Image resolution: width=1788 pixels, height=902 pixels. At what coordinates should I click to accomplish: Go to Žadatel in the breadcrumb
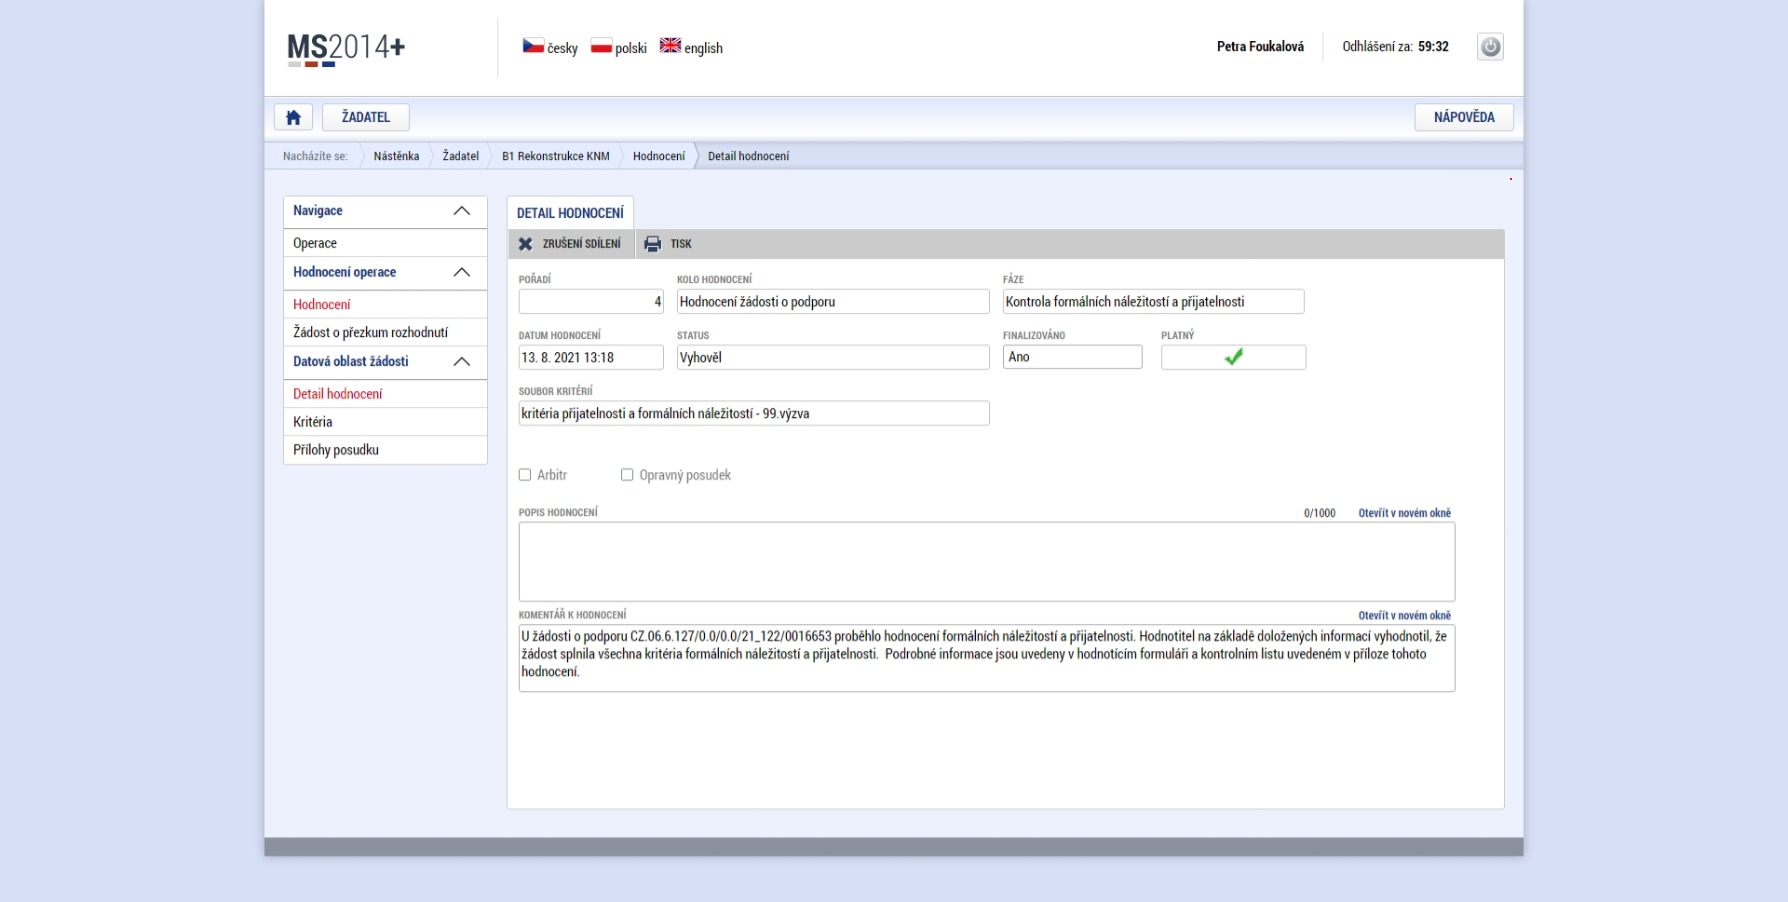pyautogui.click(x=461, y=156)
